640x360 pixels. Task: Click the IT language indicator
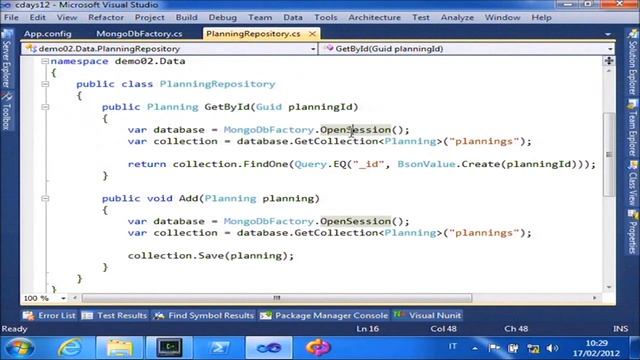coord(452,347)
